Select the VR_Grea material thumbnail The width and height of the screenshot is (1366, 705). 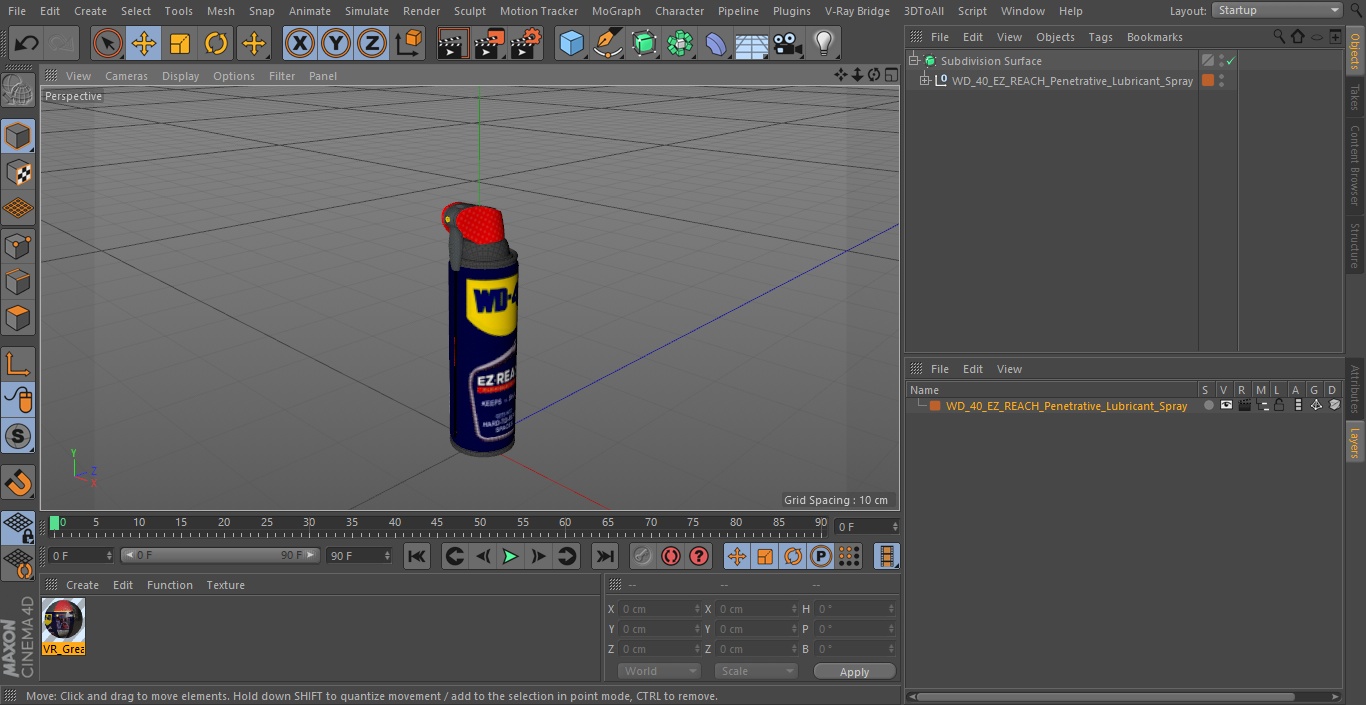point(63,627)
